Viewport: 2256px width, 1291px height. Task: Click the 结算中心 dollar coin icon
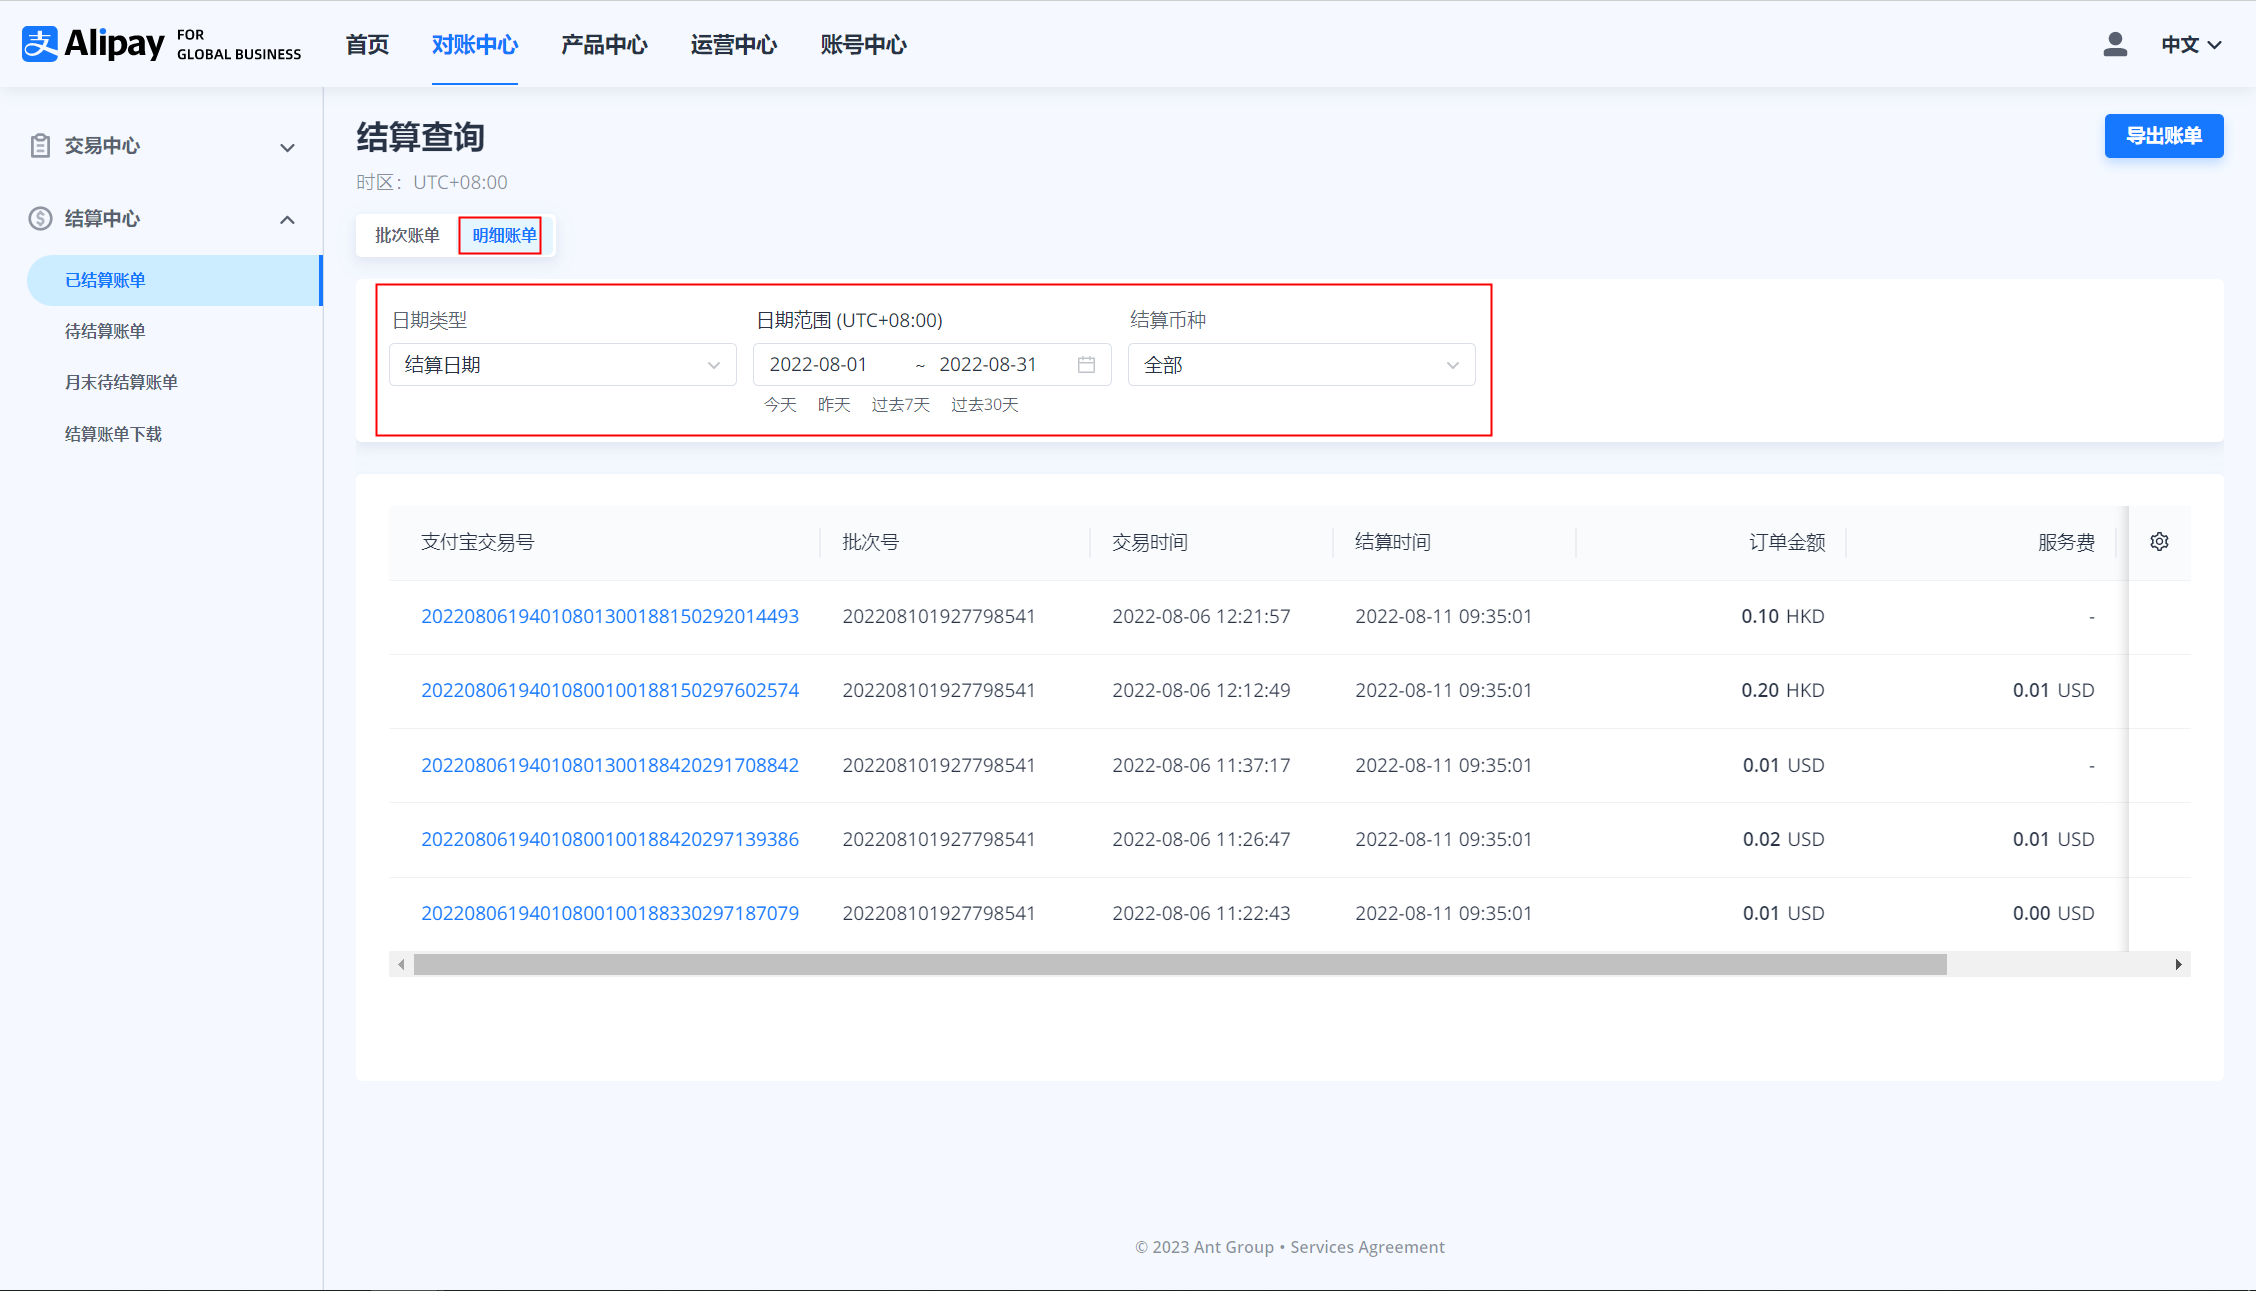point(40,218)
